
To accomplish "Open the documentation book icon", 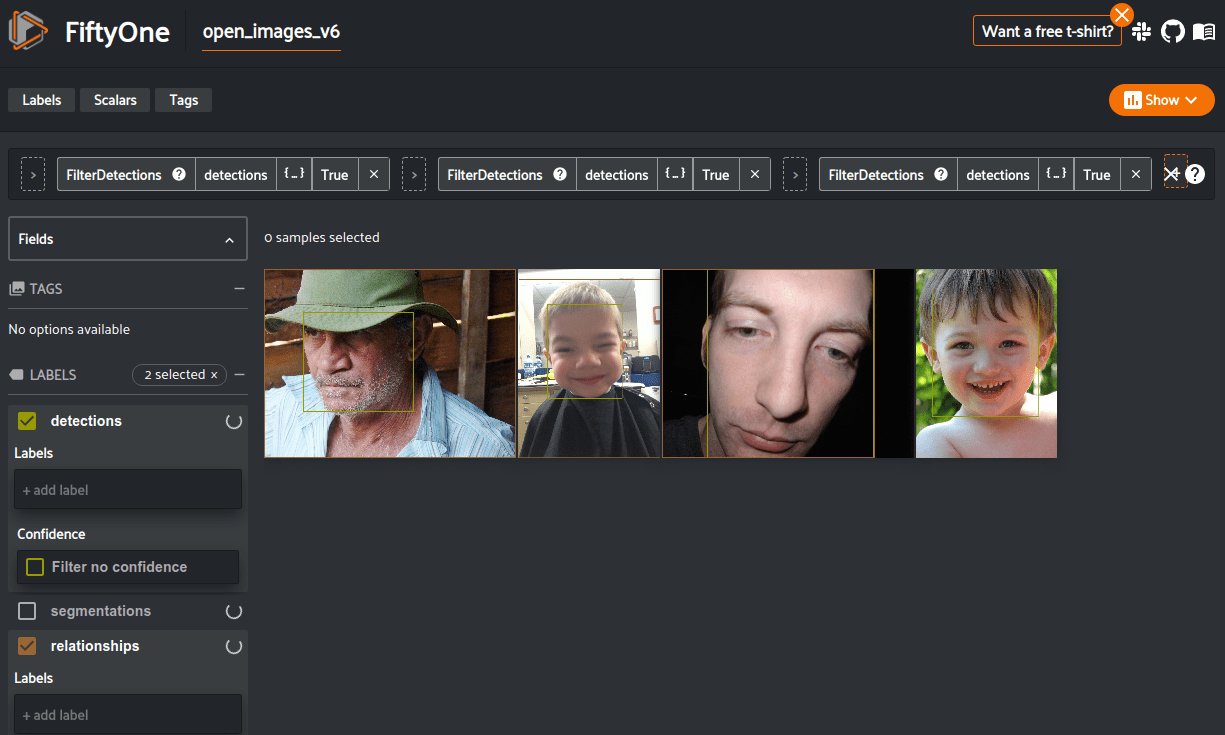I will 1204,31.
